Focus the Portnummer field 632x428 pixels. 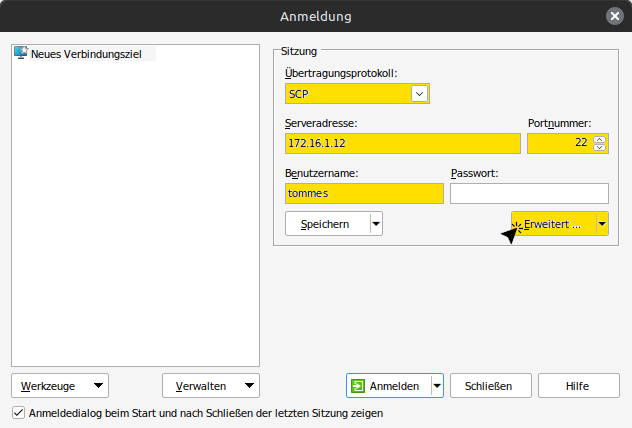tap(558, 144)
